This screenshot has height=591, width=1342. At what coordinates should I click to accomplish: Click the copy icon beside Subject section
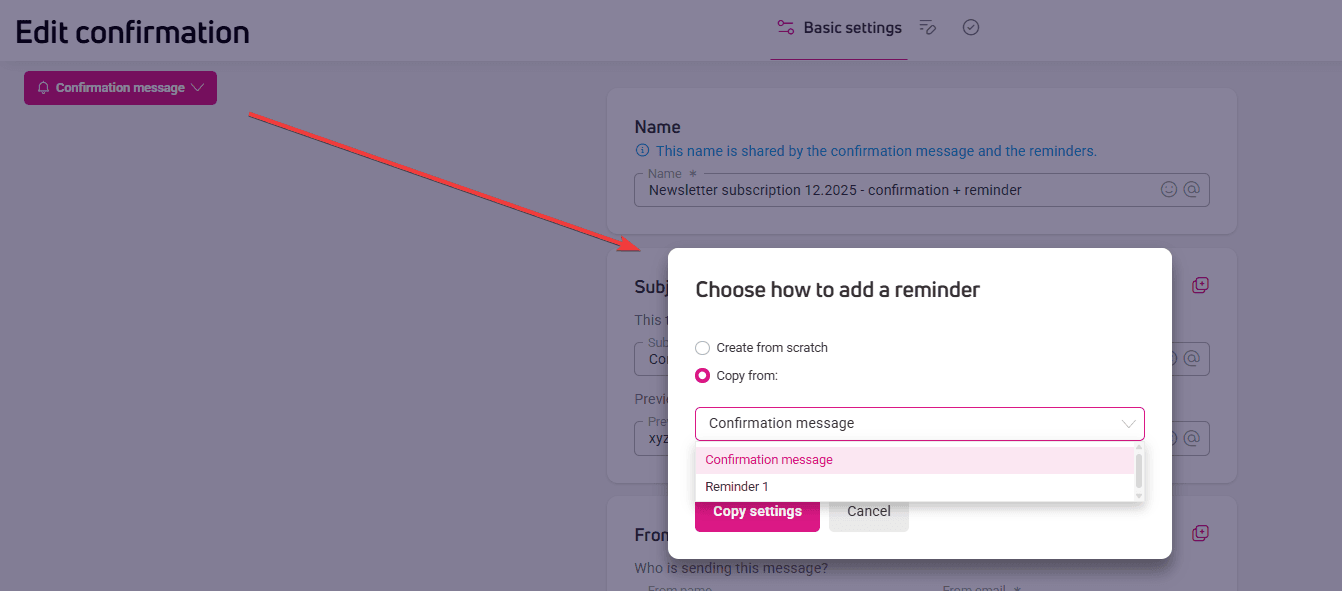(1200, 285)
